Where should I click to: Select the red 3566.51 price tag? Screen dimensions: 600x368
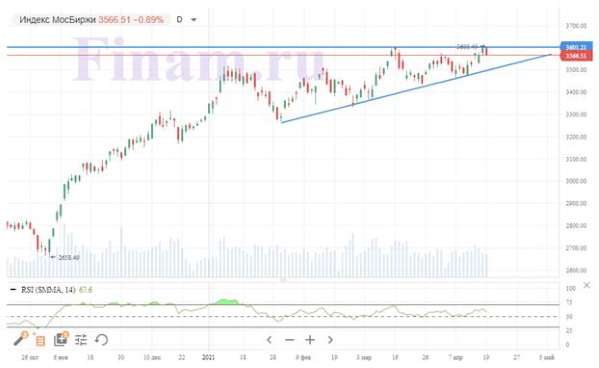tap(576, 56)
